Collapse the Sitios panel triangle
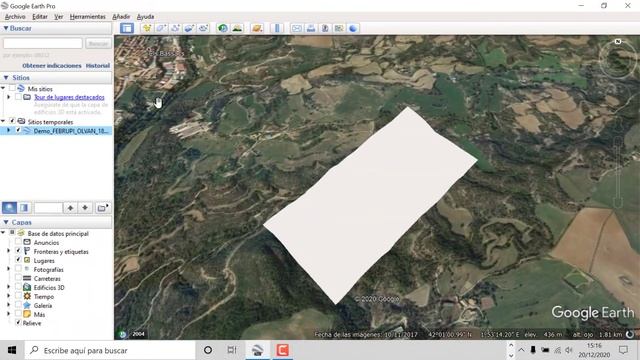This screenshot has height=360, width=640. [x=6, y=78]
